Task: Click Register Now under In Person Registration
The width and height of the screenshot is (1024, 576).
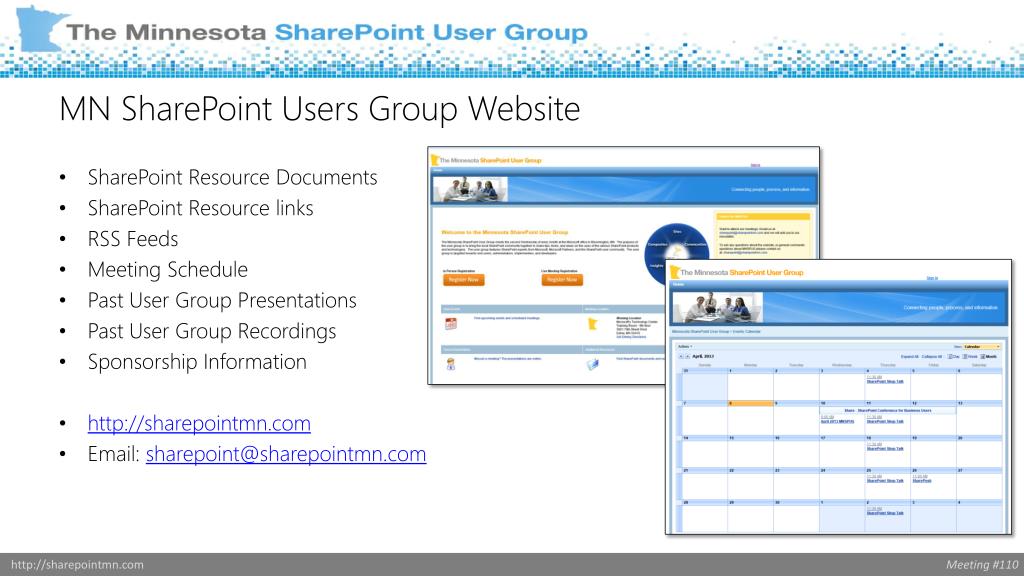Action: (464, 280)
